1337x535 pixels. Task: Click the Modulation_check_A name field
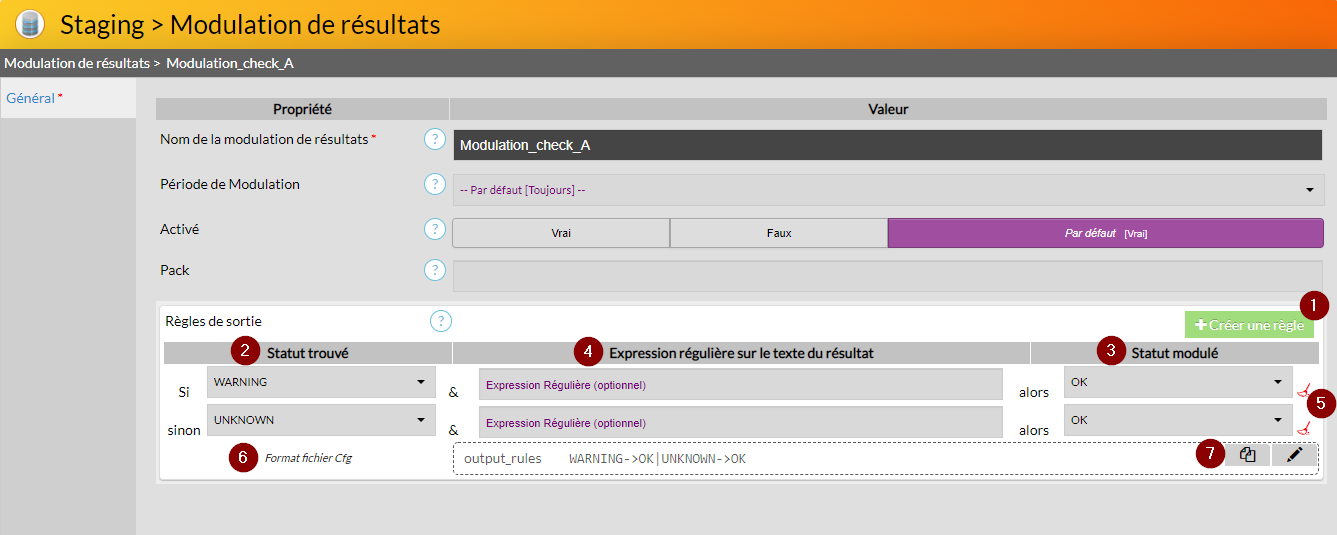[887, 145]
